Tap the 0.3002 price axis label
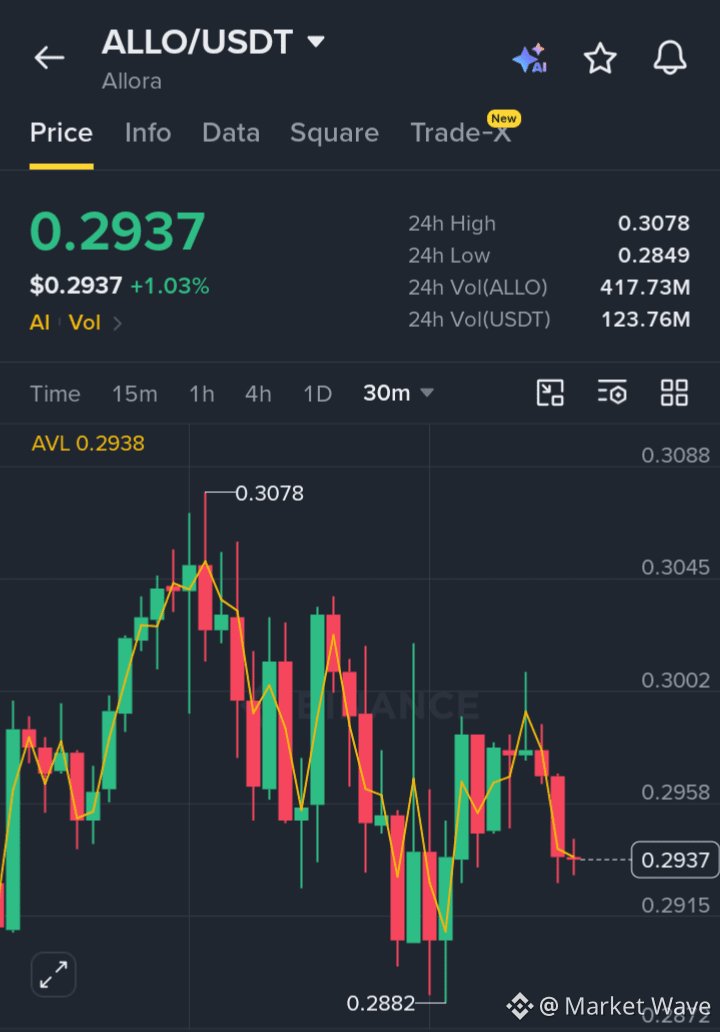 point(676,680)
